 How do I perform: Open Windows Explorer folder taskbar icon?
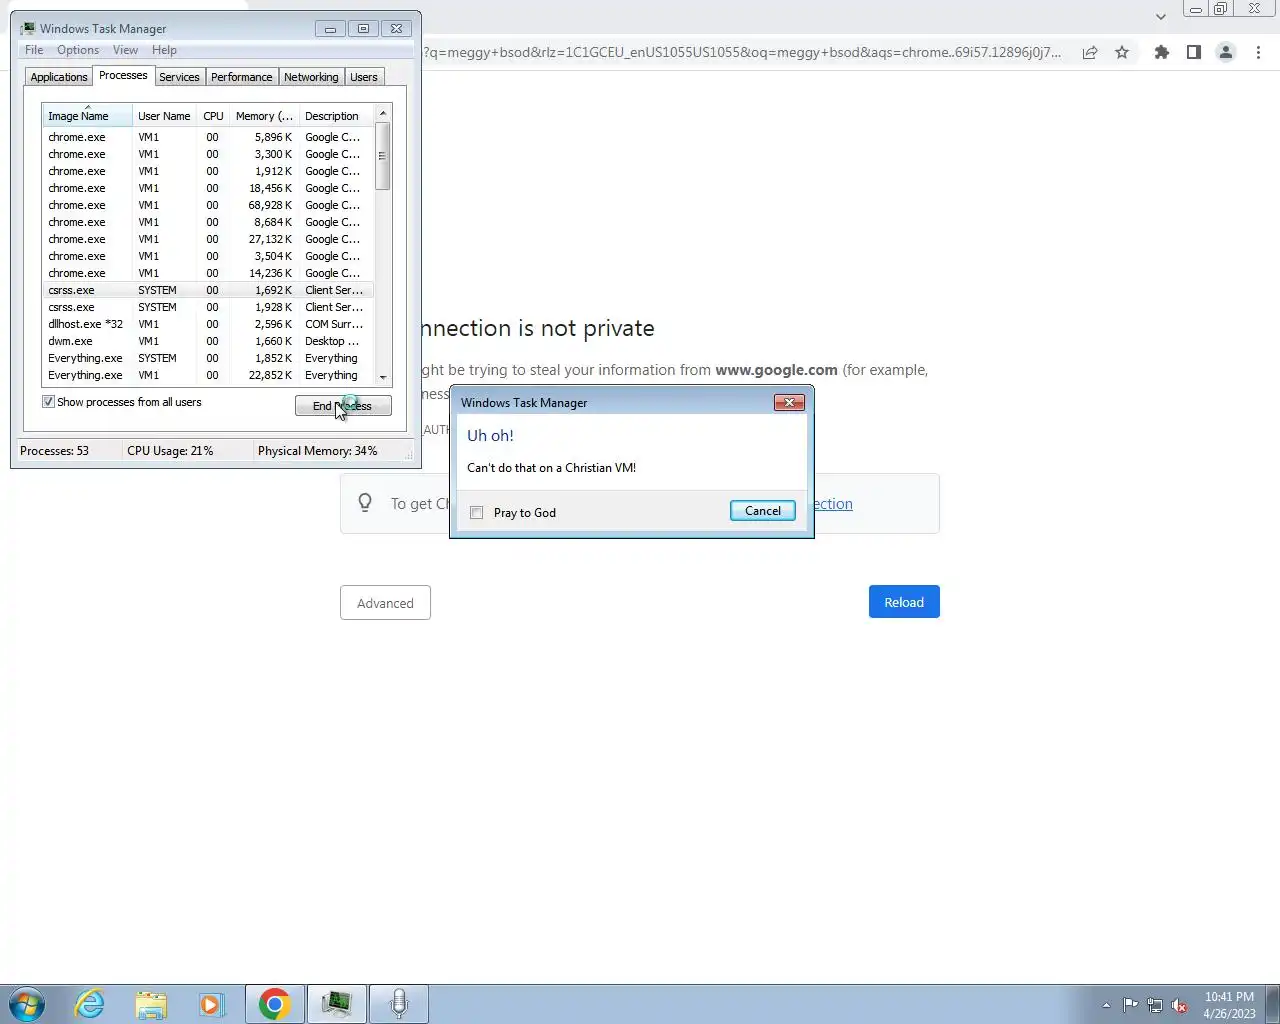point(151,1004)
